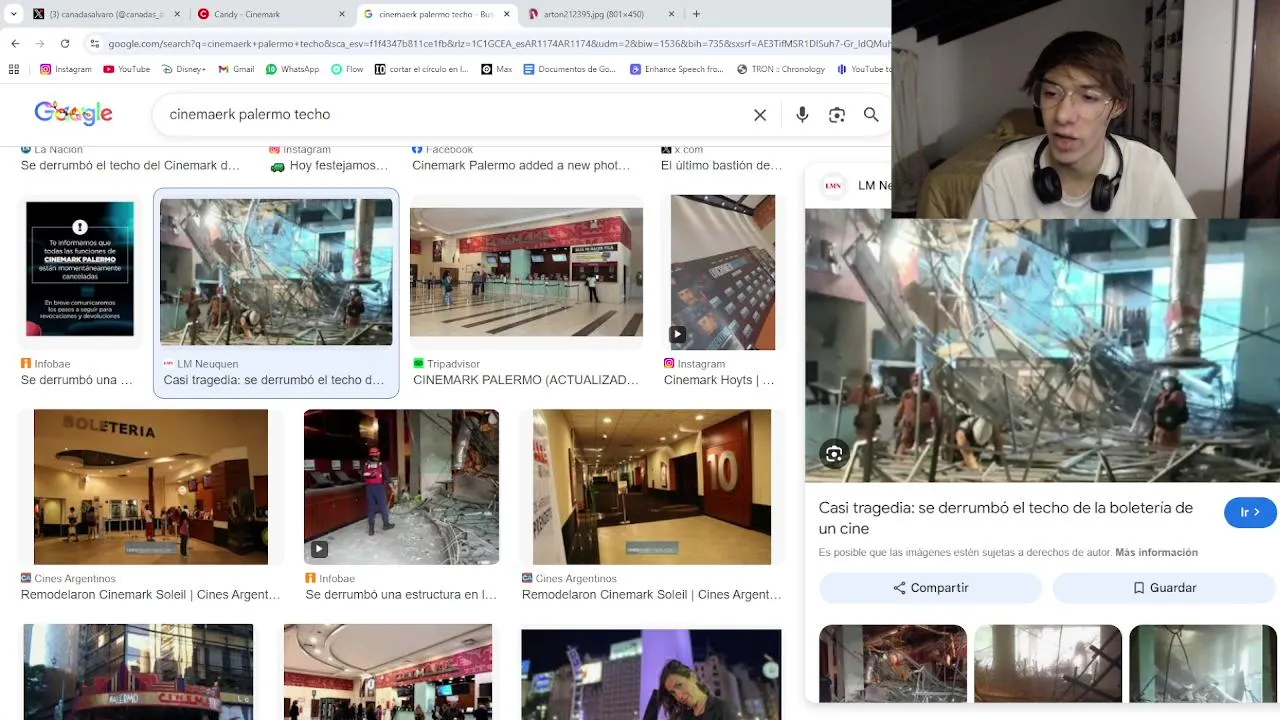The width and height of the screenshot is (1280, 720).
Task: Submit search with magnifier icon
Action: click(x=871, y=115)
